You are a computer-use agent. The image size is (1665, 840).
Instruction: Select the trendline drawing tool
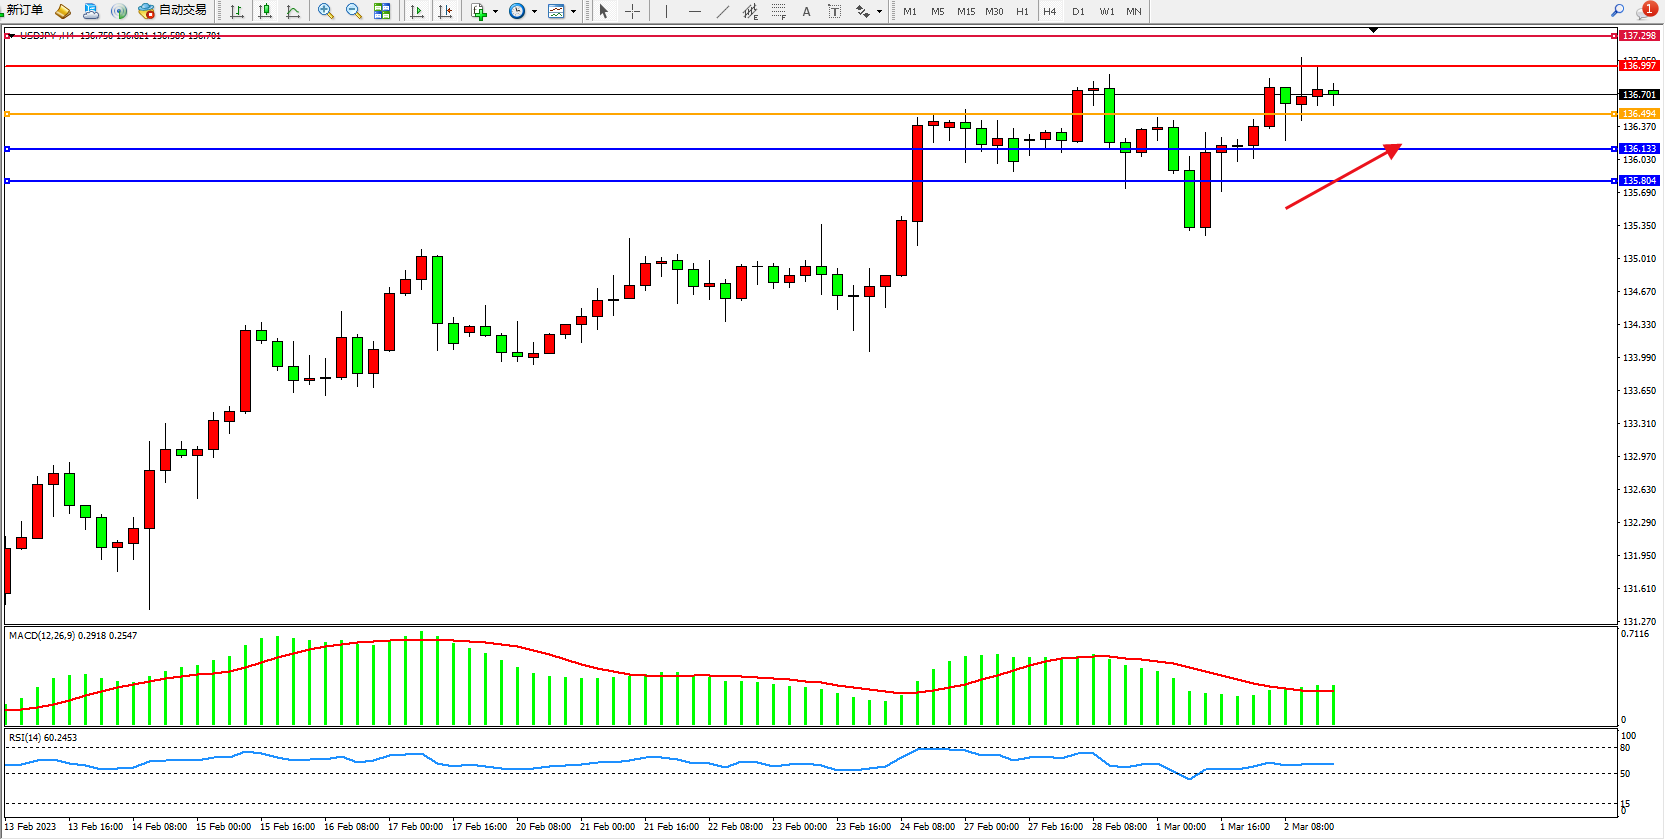pos(722,11)
